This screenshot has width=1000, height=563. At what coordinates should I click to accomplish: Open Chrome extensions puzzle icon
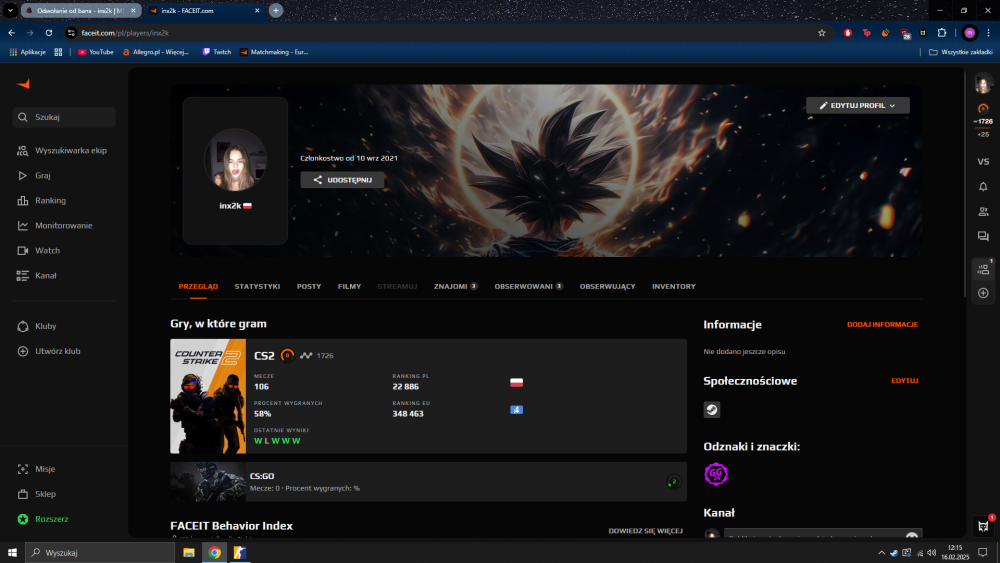(942, 33)
